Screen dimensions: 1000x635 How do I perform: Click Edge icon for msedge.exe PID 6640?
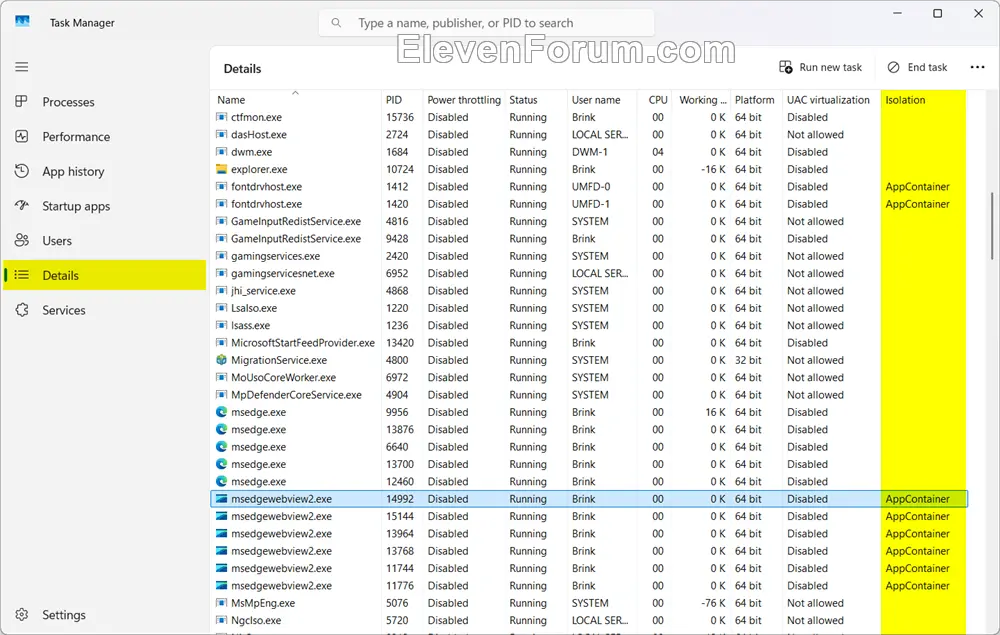[x=221, y=446]
